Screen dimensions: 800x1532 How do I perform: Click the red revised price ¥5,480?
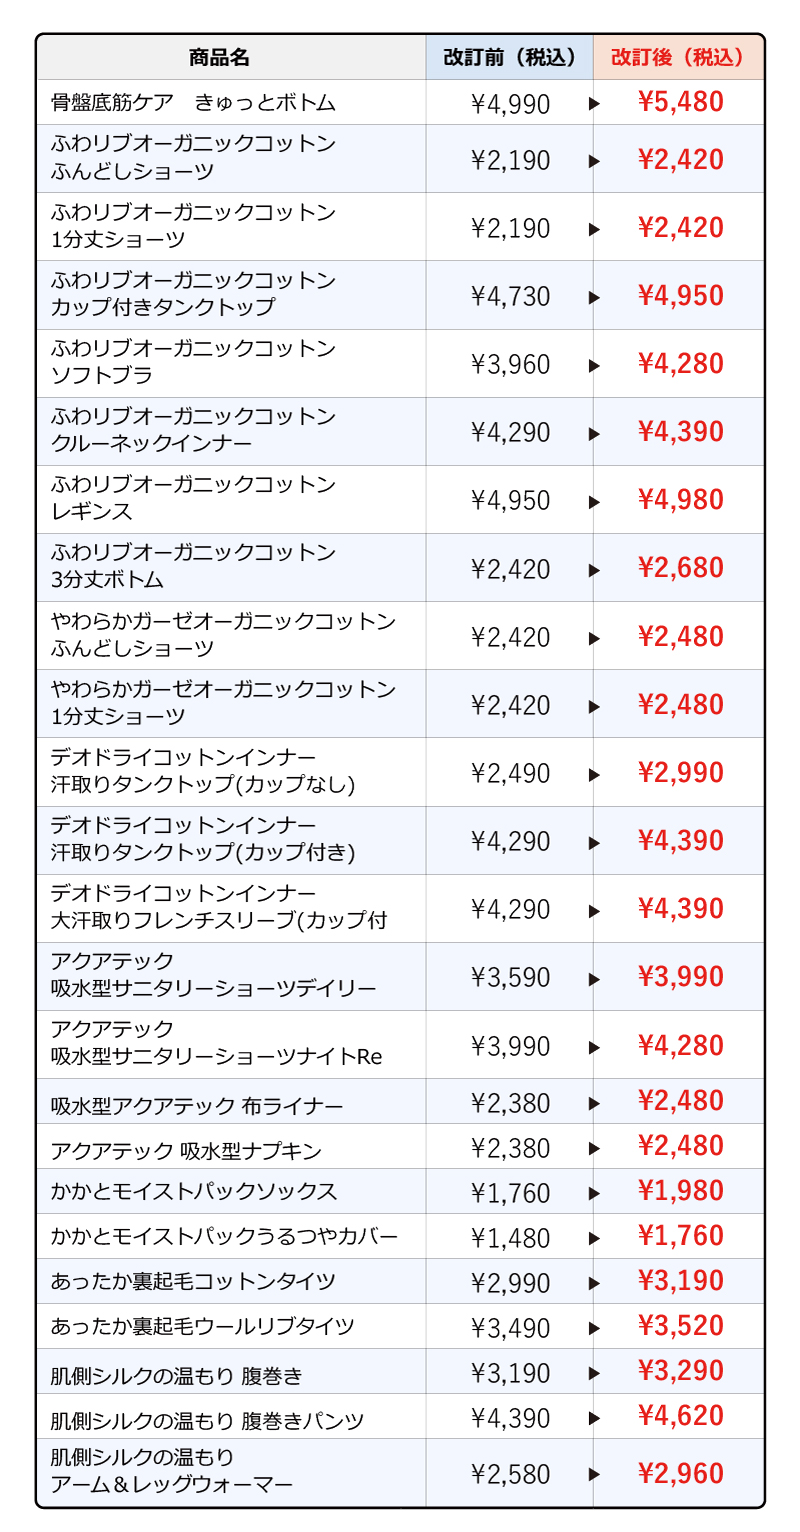pos(680,102)
